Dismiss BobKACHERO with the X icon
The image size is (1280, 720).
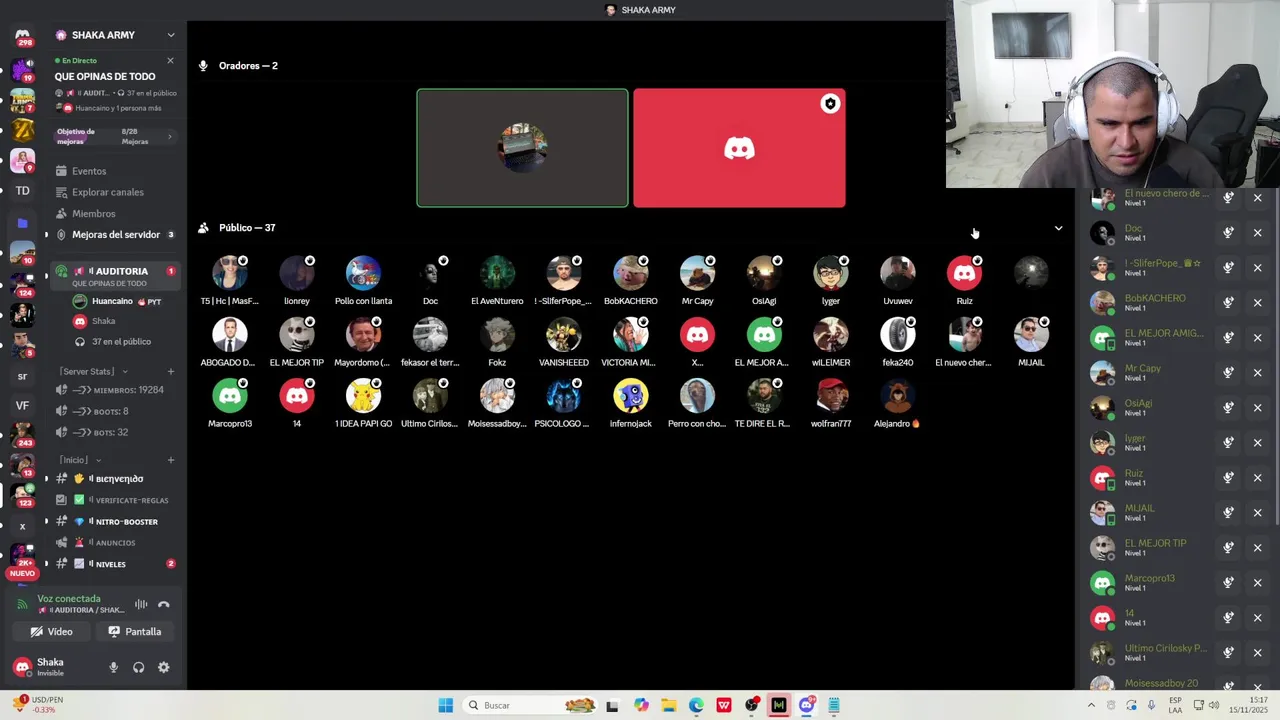(1258, 303)
